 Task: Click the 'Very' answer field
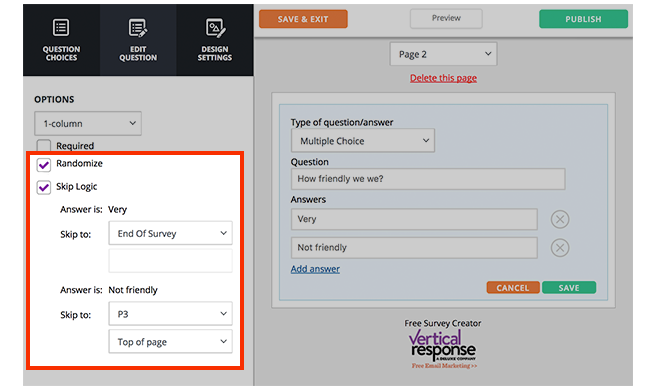pos(414,219)
